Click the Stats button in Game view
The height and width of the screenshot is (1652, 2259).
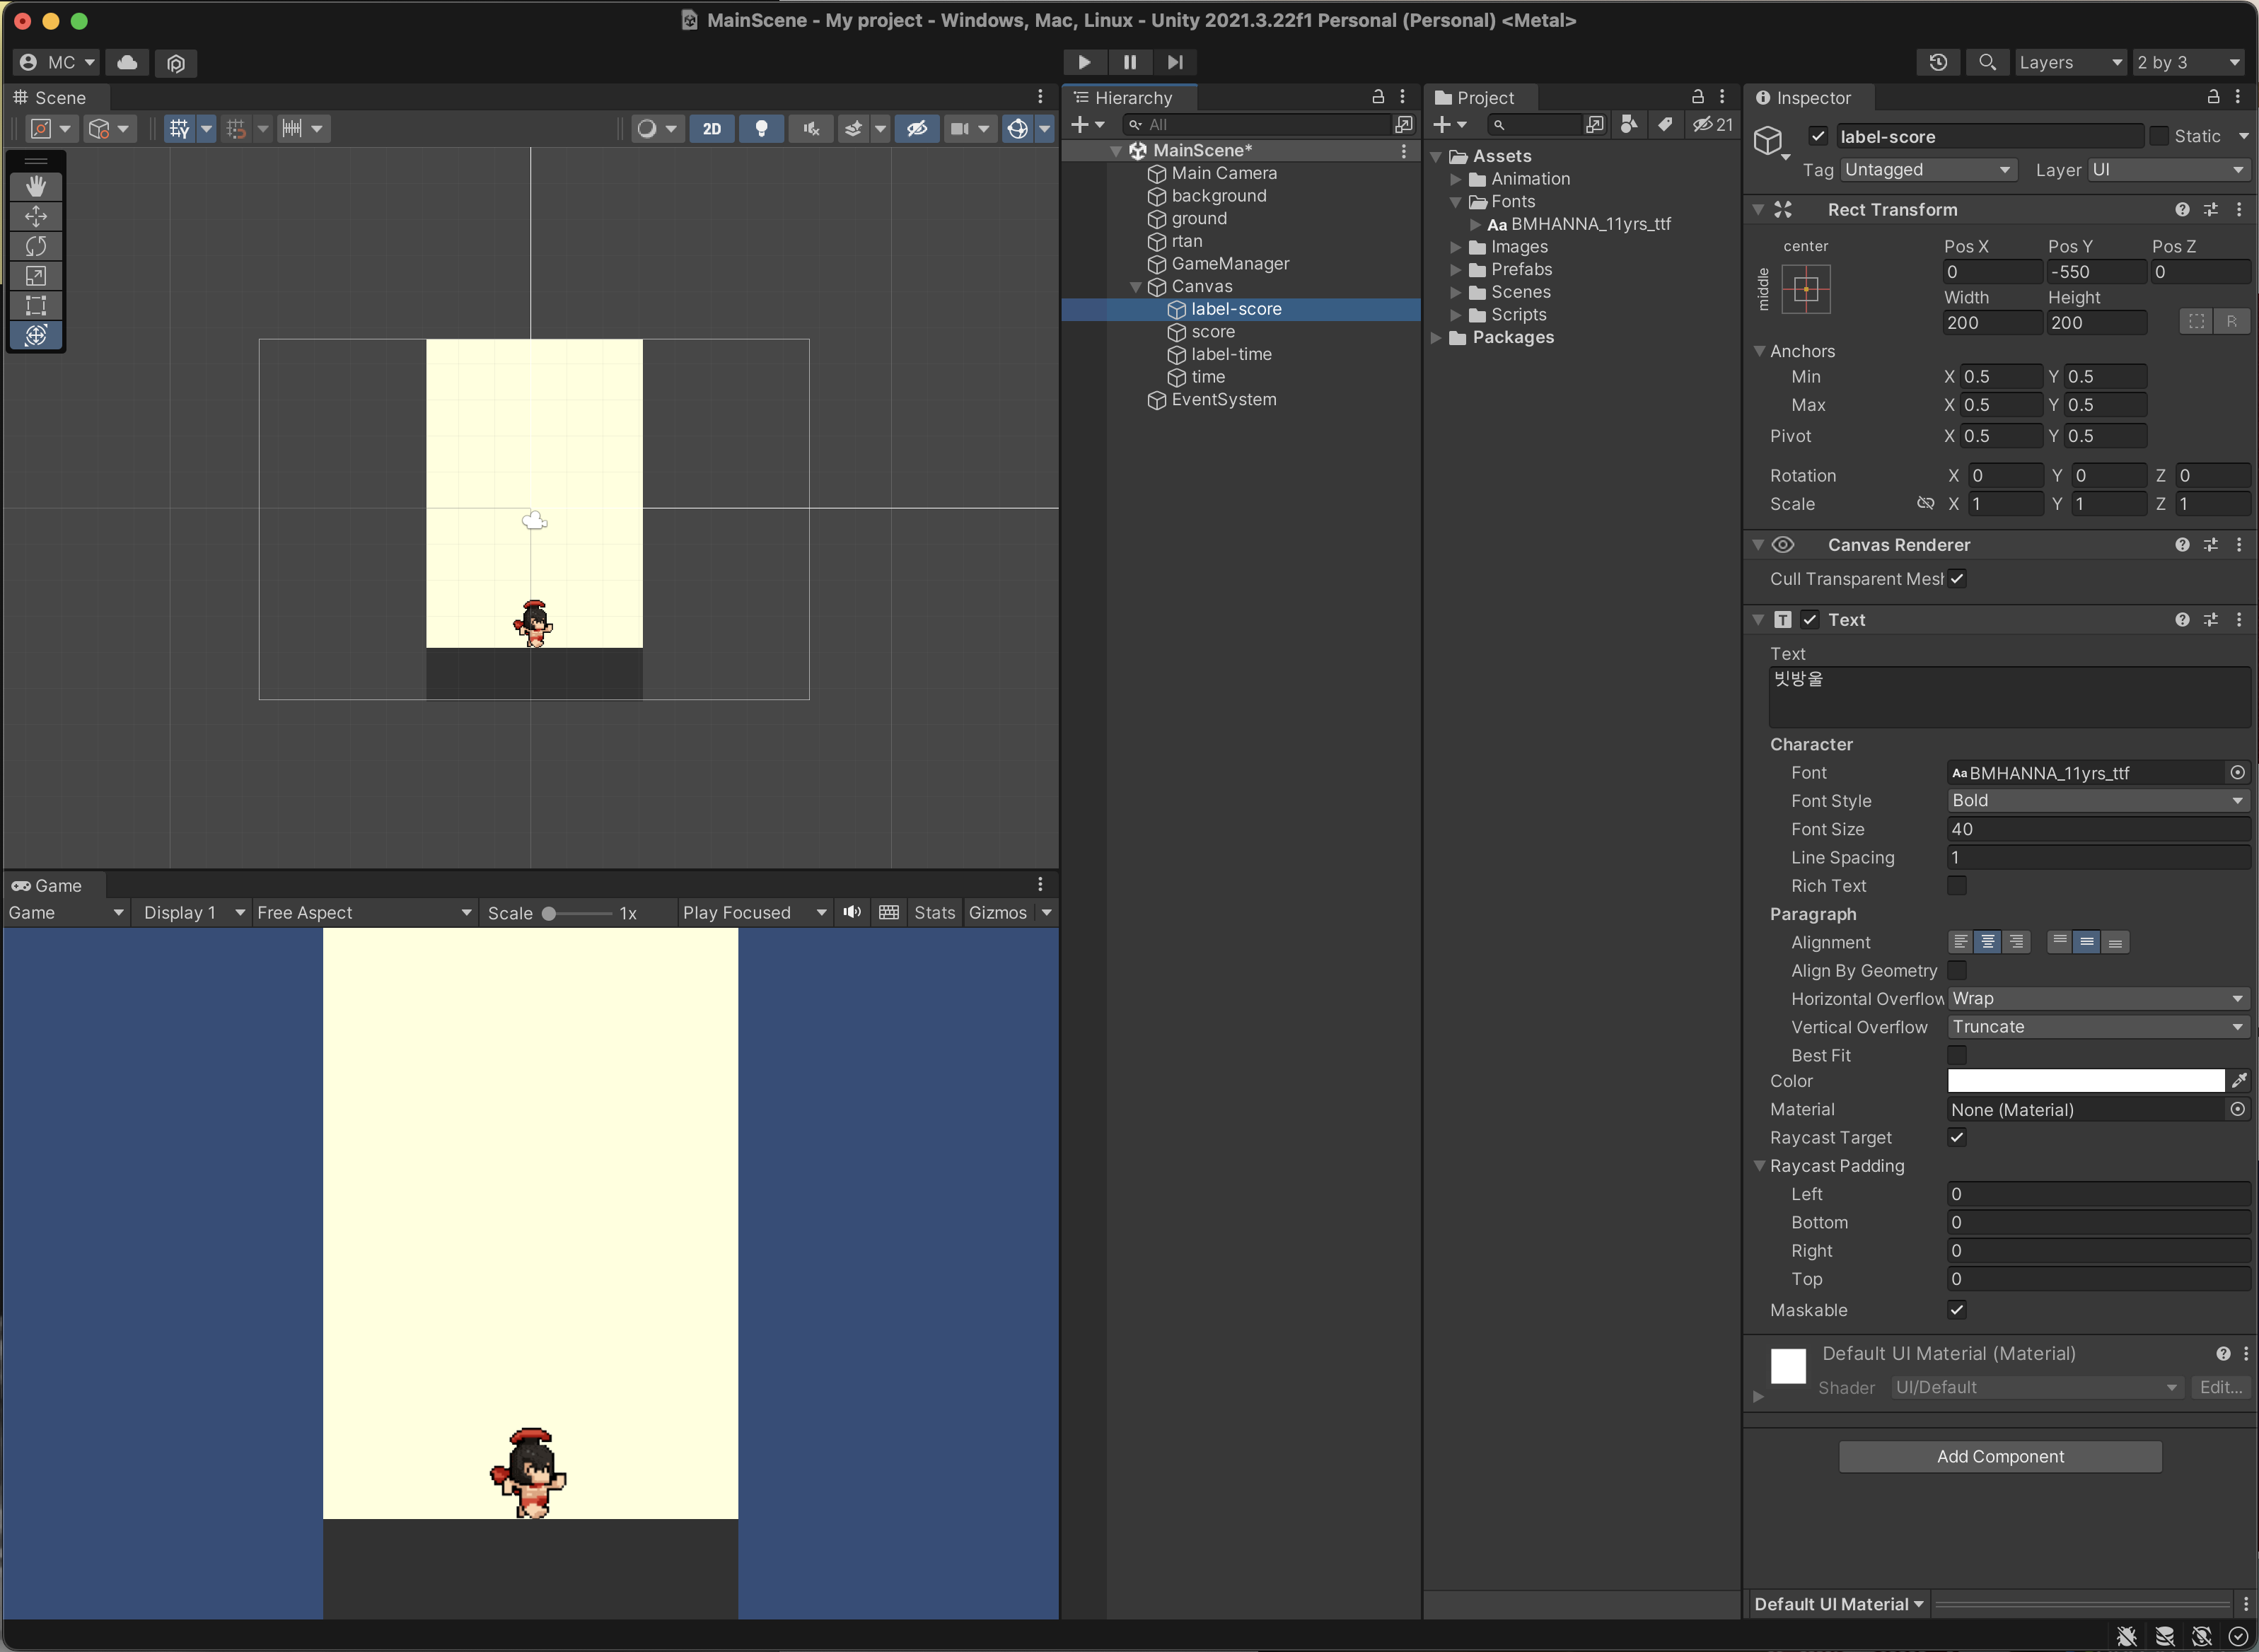934,913
